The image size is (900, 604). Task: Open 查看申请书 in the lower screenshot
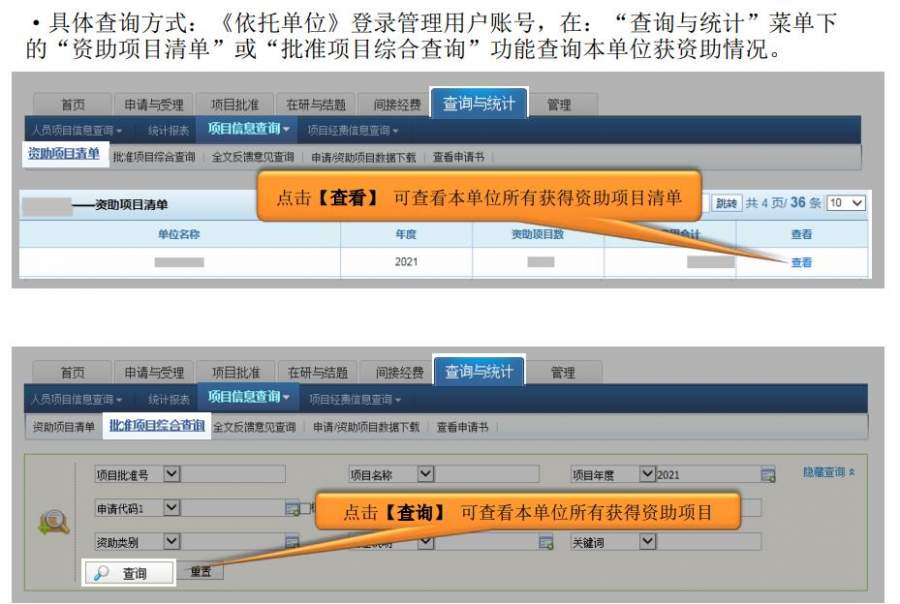pos(463,427)
